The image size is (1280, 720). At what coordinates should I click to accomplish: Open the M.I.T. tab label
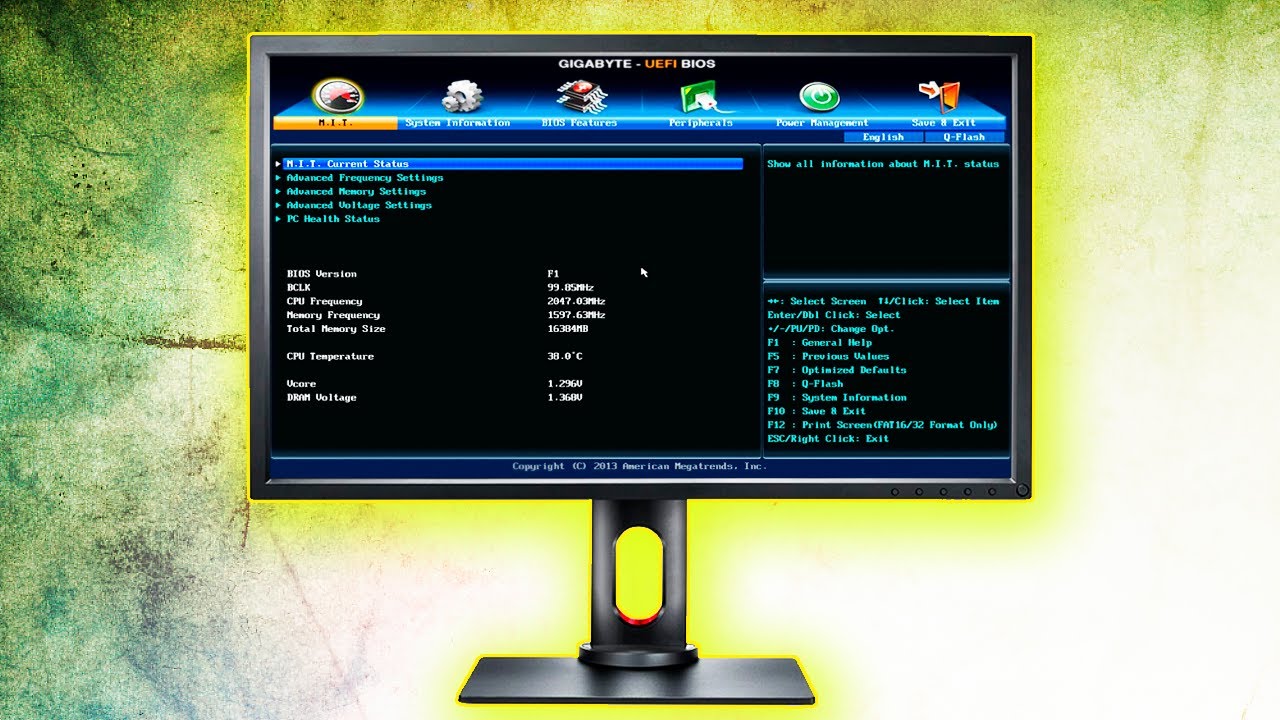coord(335,123)
